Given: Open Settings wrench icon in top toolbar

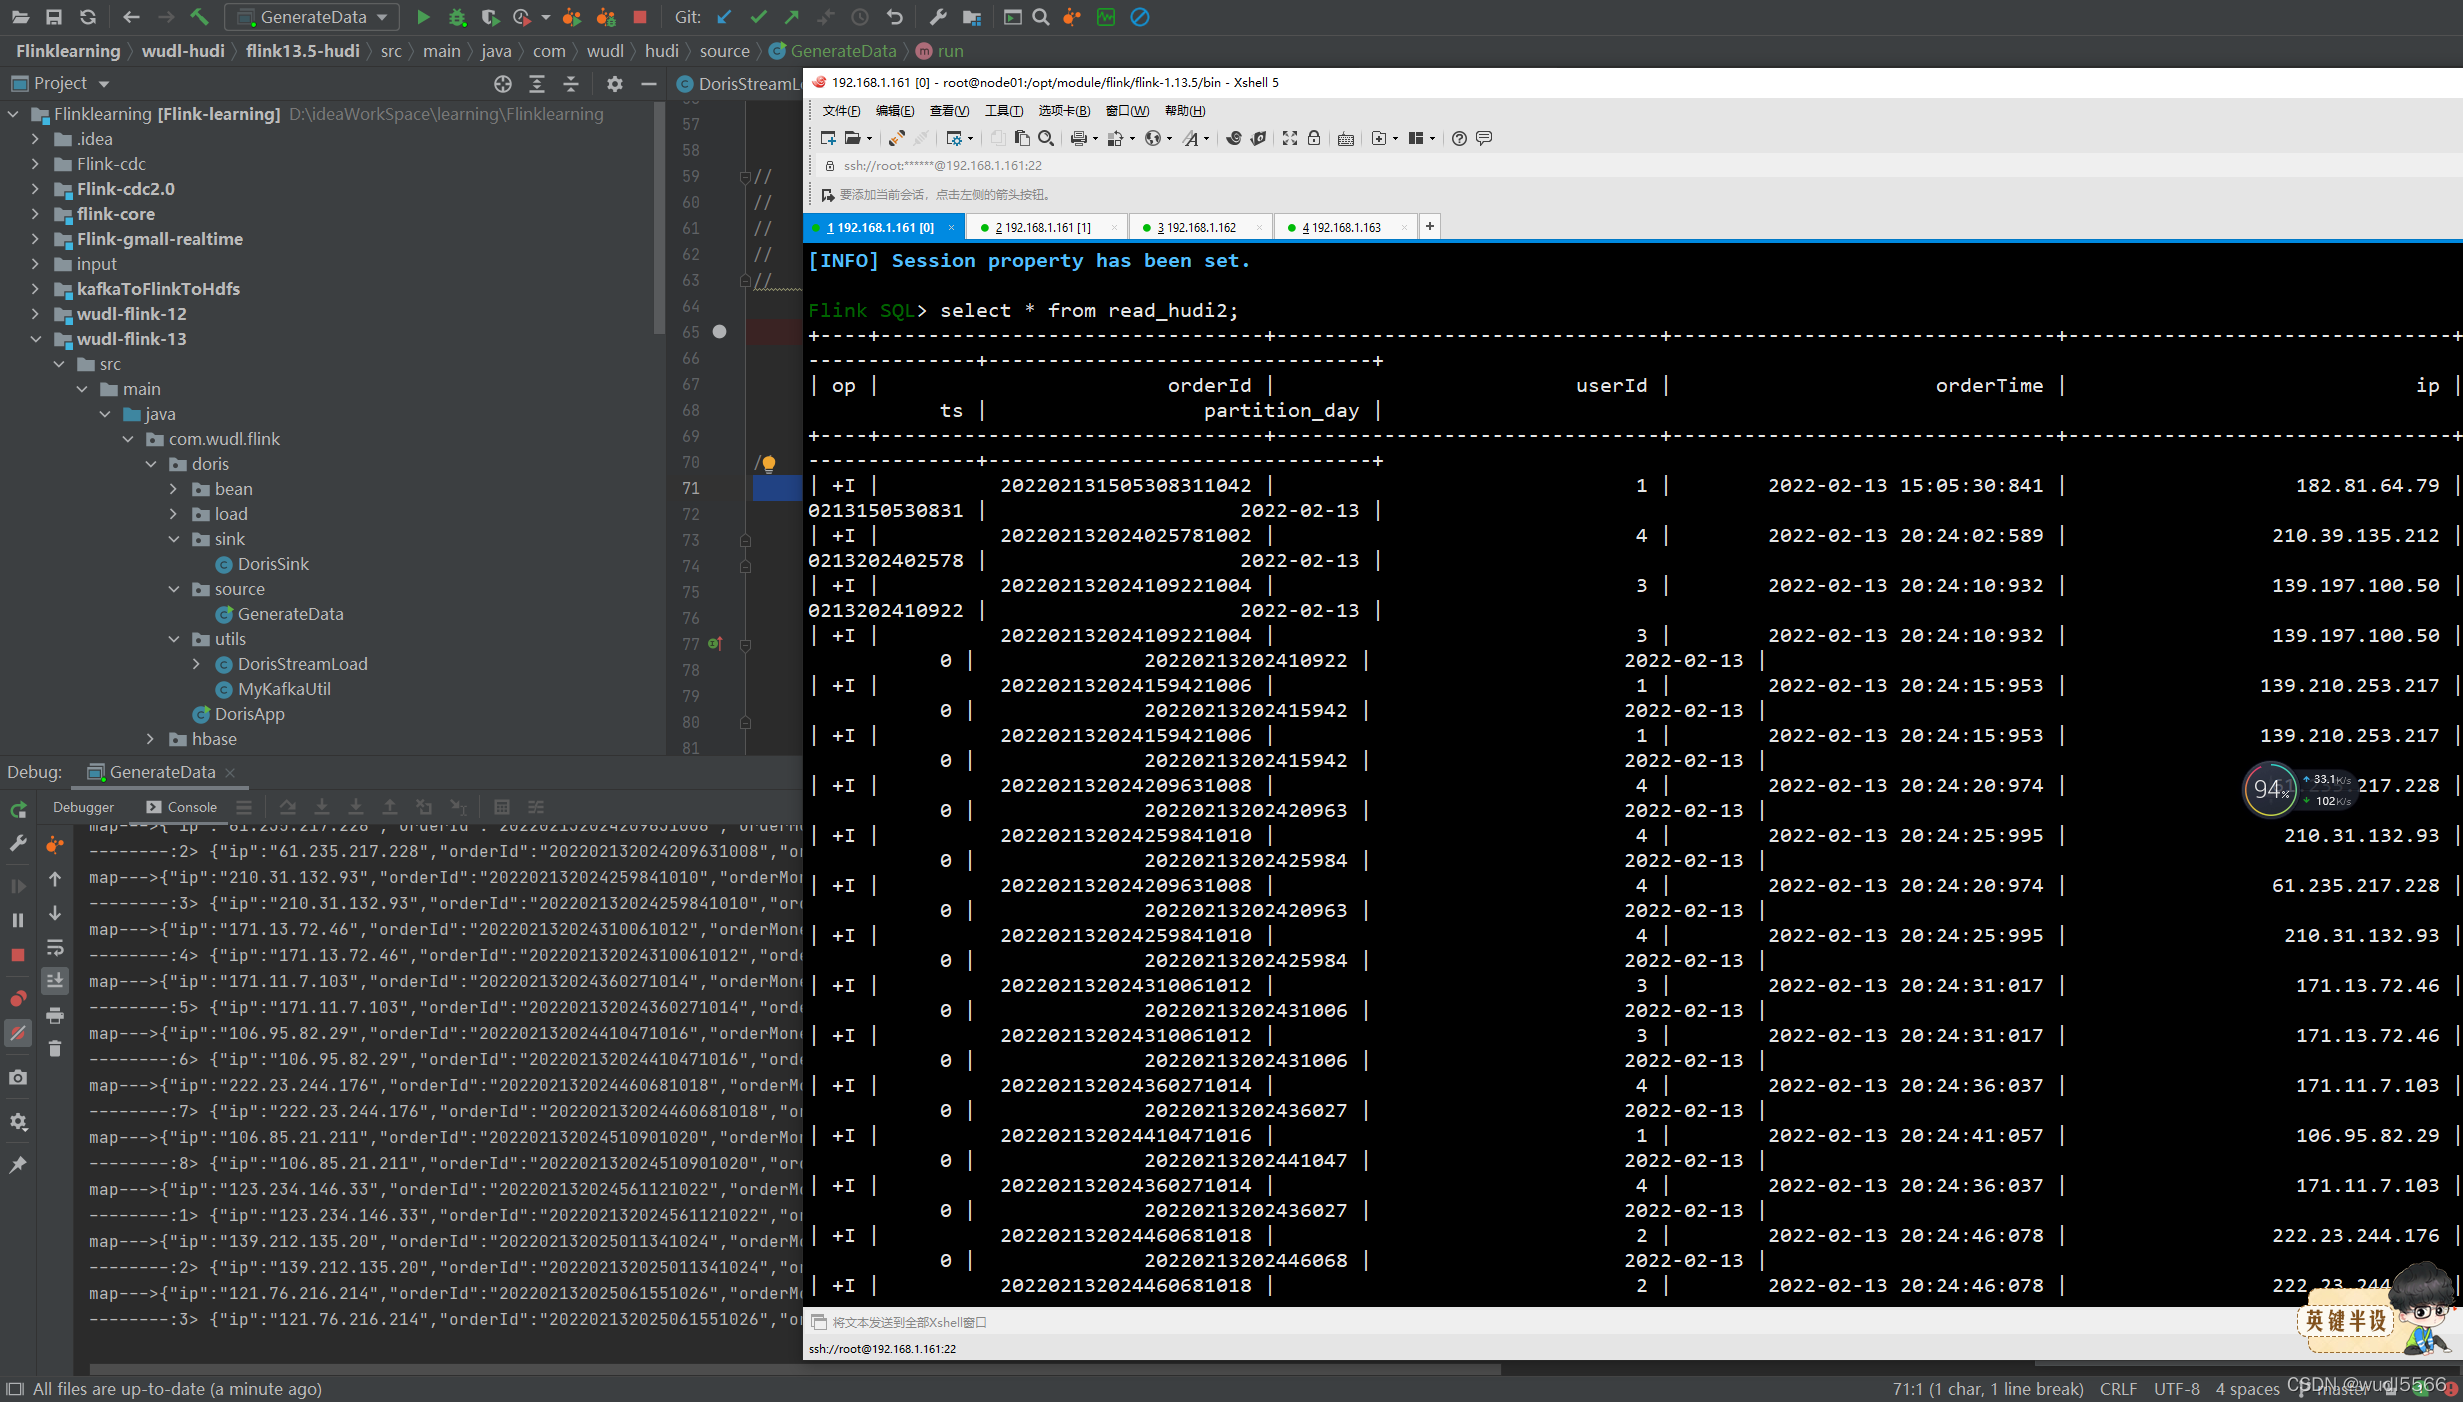Looking at the screenshot, I should [937, 17].
